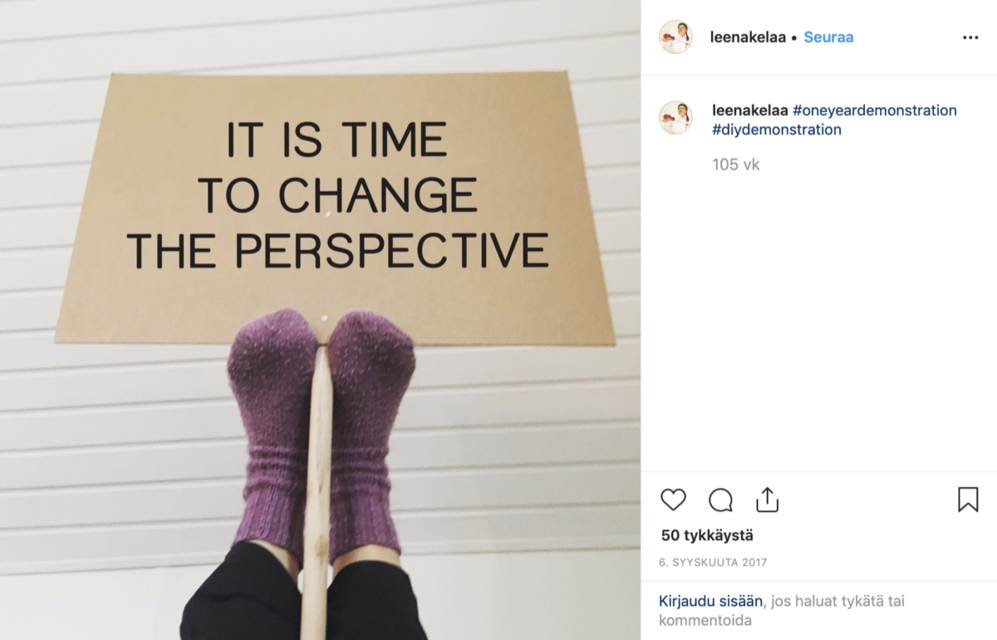Image resolution: width=997 pixels, height=640 pixels.
Task: Open the #diydemonstration hashtag
Action: point(776,130)
